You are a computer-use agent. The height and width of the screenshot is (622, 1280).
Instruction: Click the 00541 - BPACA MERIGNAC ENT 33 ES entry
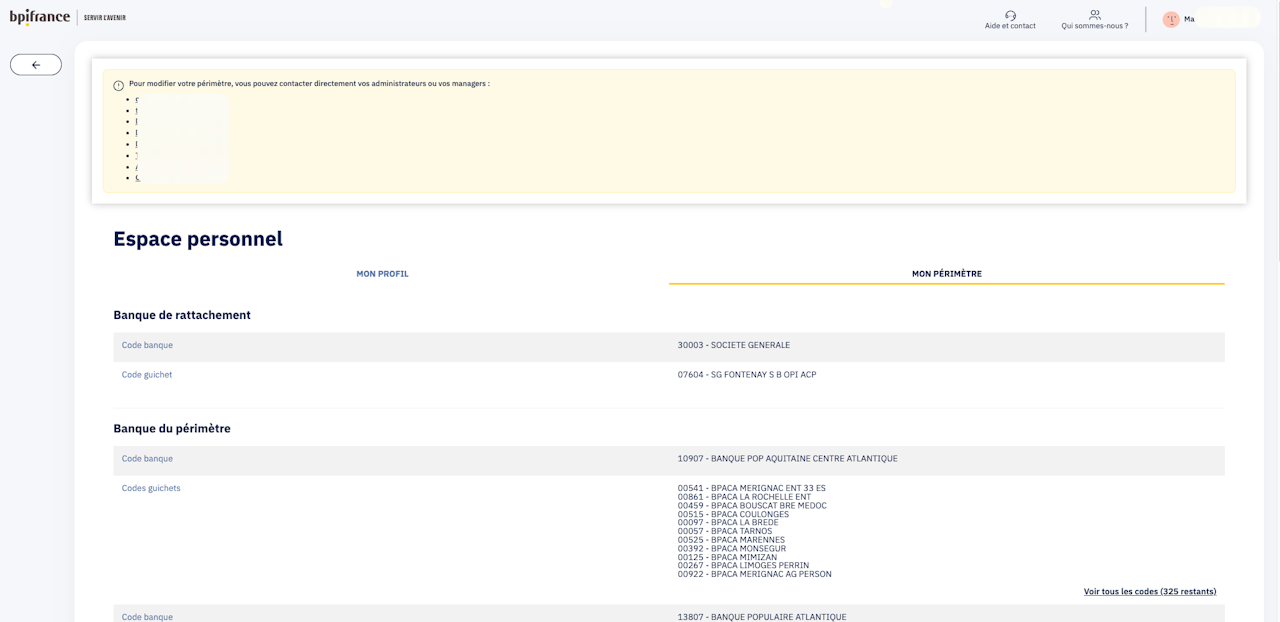[x=751, y=489]
